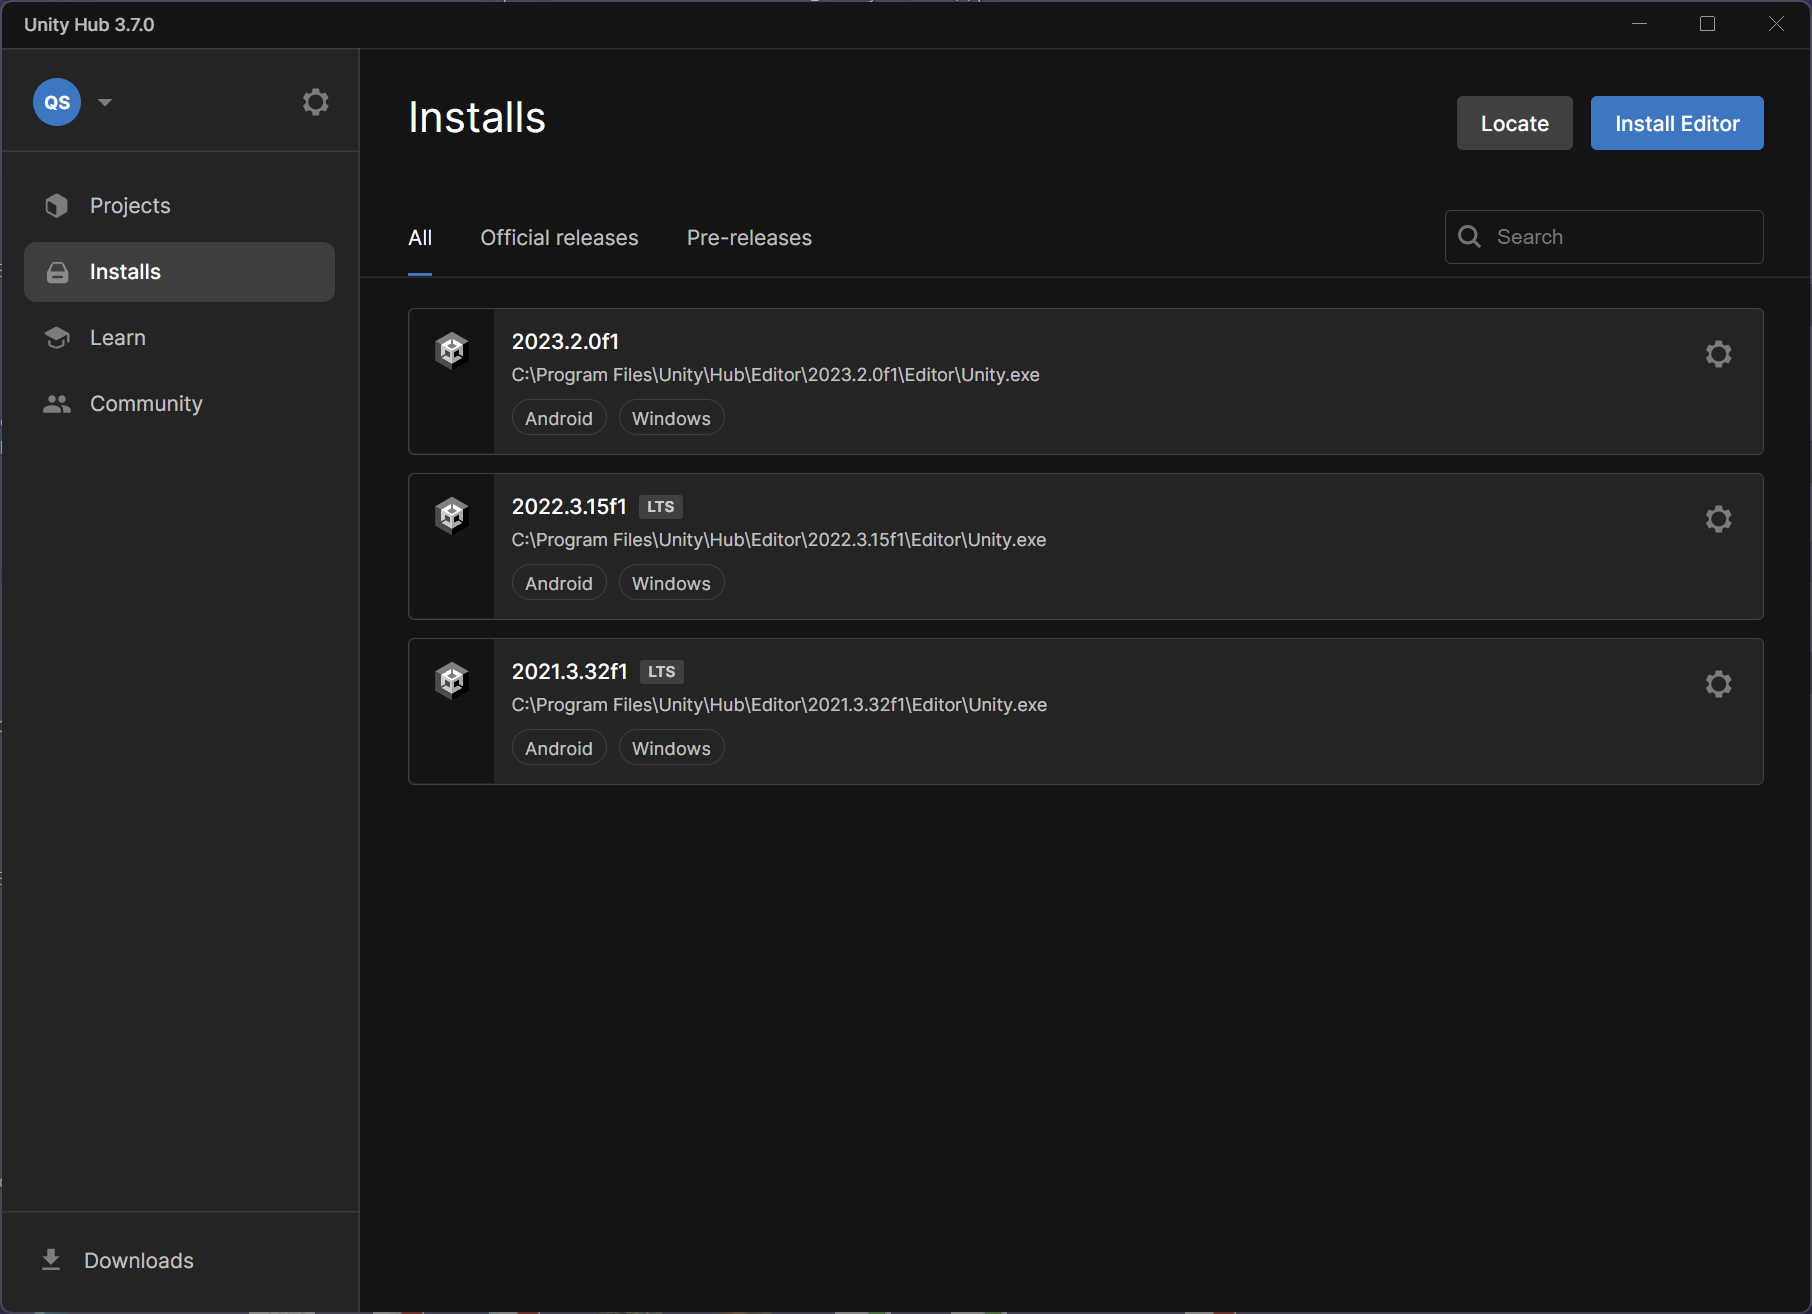Open the Projects section in sidebar

coord(130,206)
